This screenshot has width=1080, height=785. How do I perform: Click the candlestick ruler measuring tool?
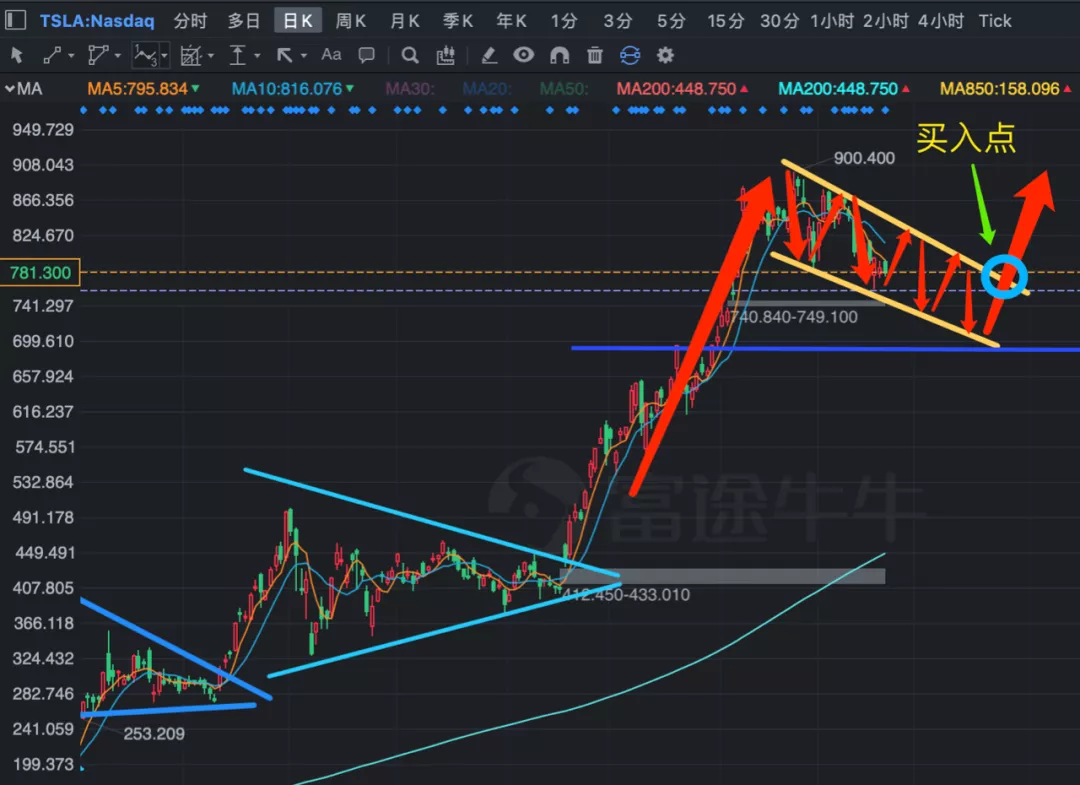(446, 55)
